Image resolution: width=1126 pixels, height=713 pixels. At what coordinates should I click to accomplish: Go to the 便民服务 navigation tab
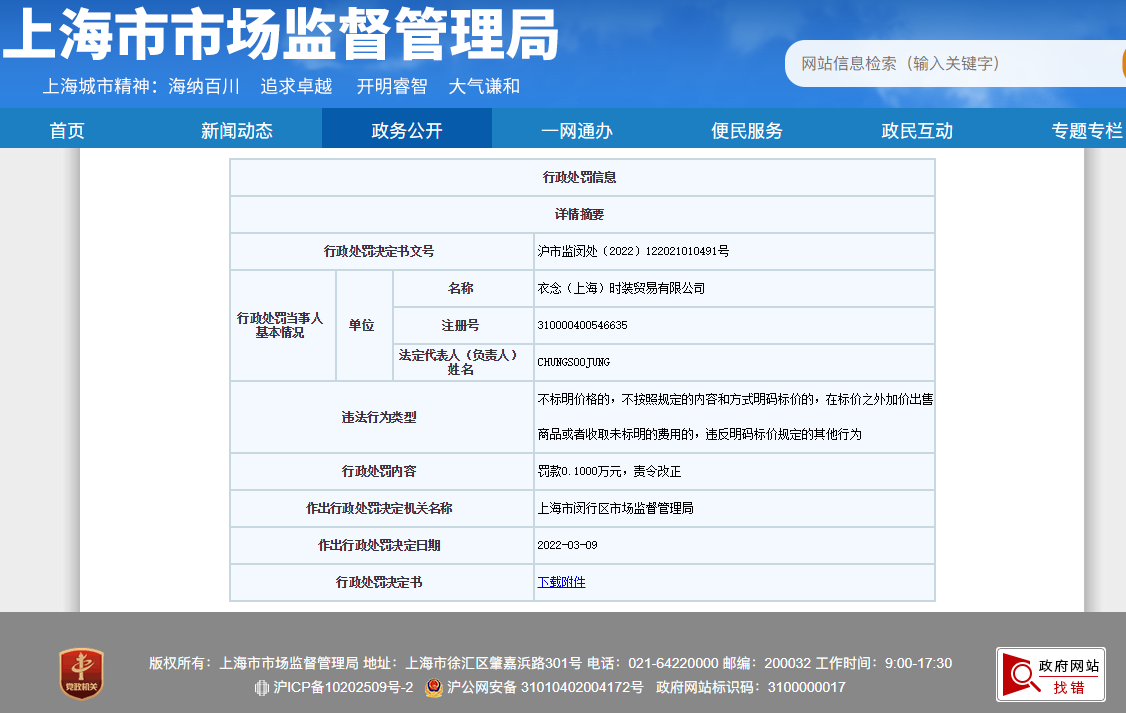click(747, 131)
